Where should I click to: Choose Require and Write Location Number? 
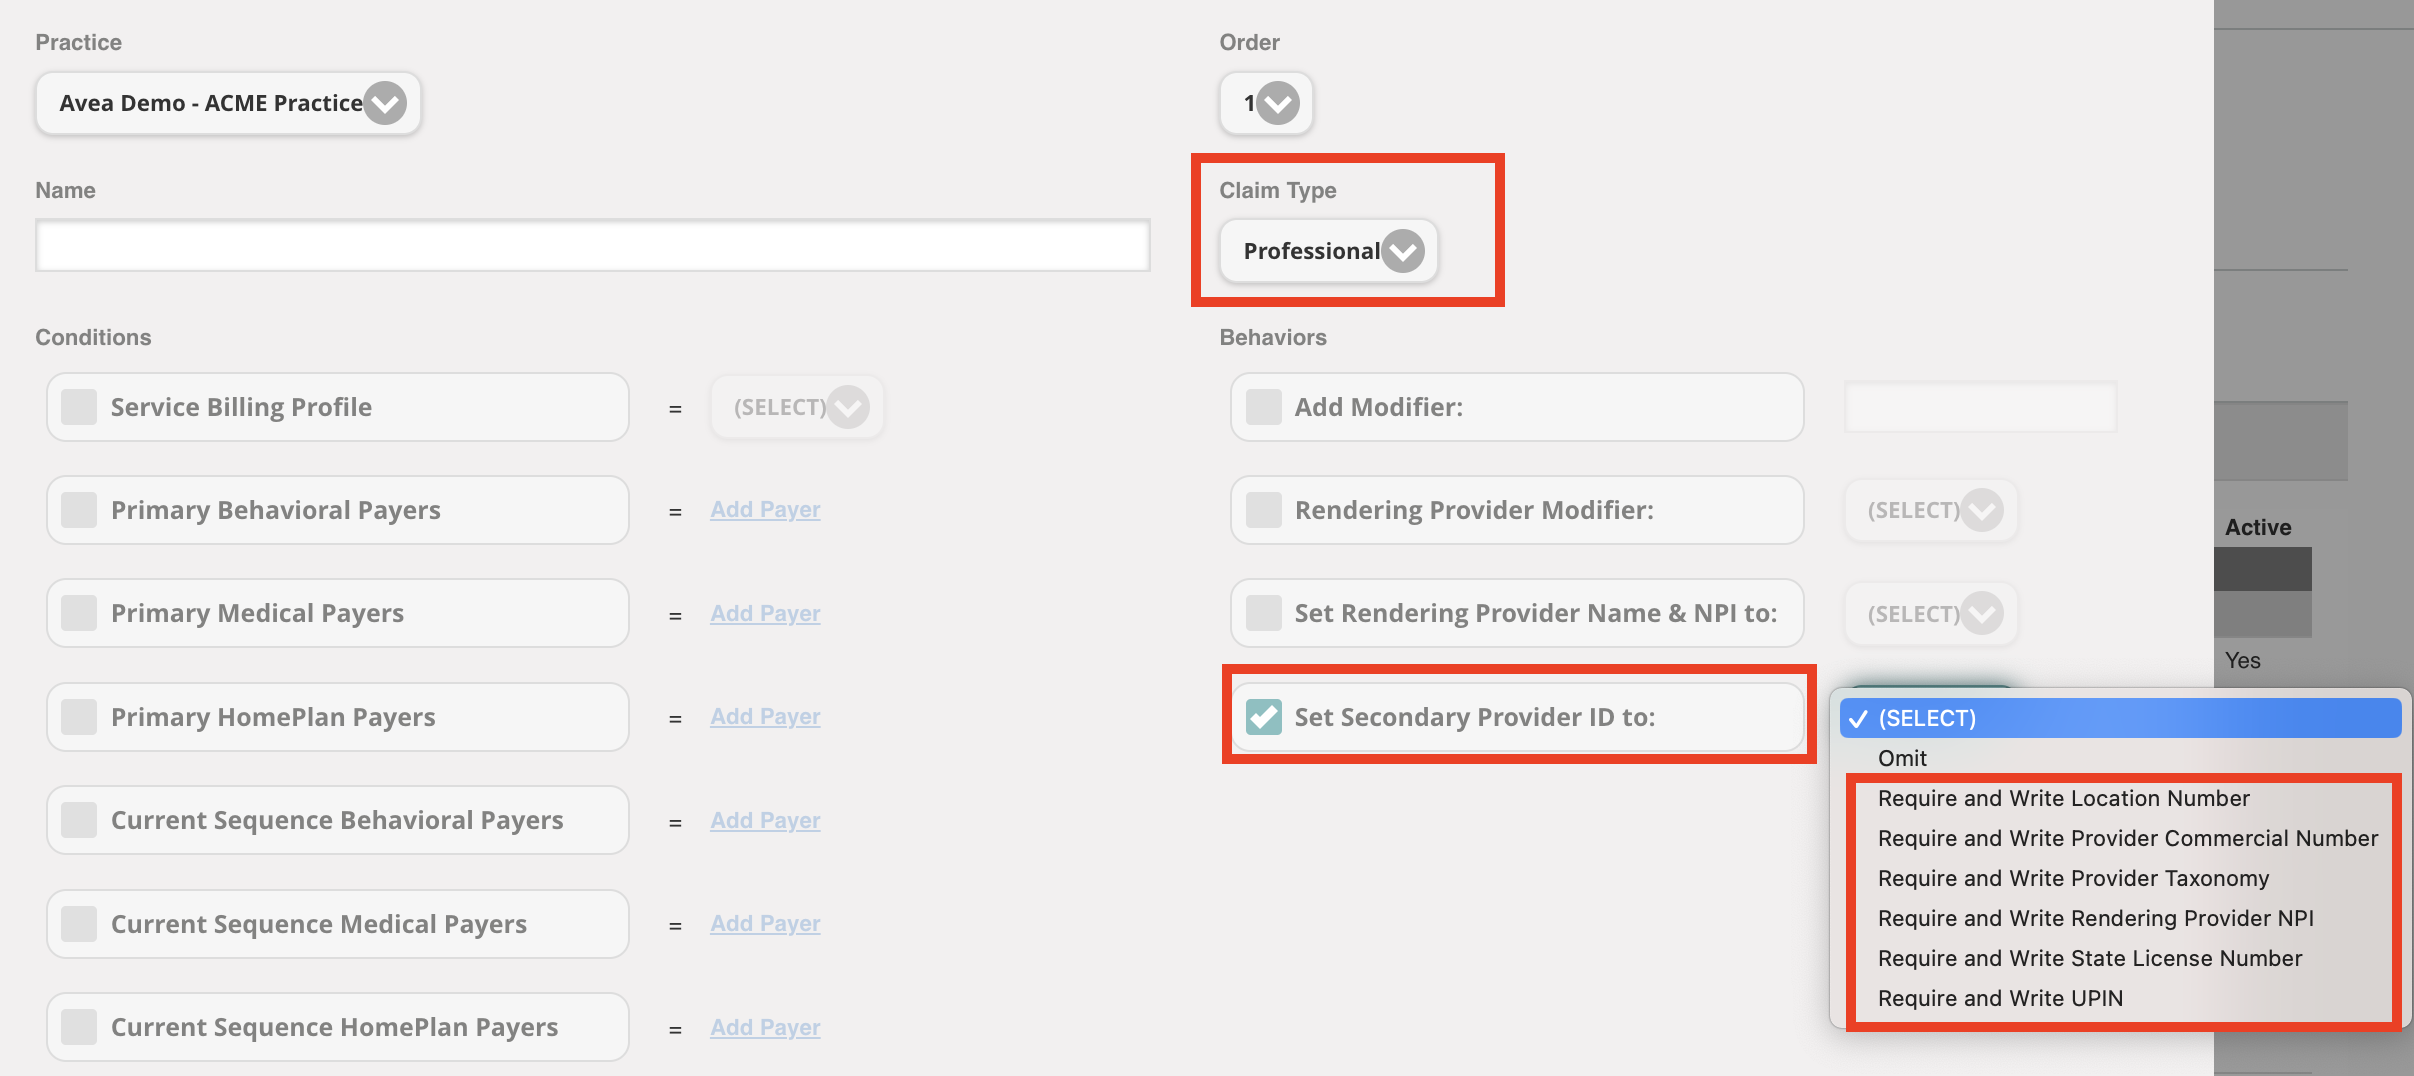(2063, 798)
